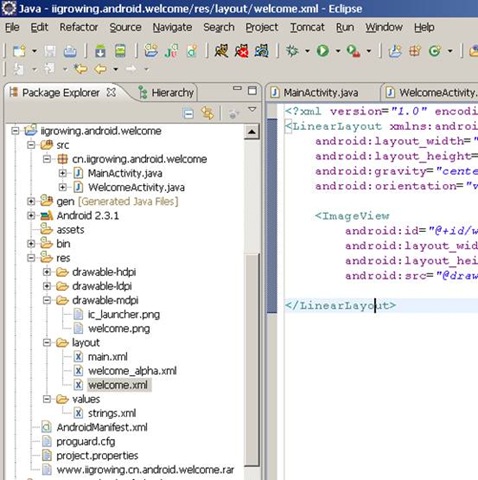This screenshot has width=478, height=480.
Task: Open Package Explorer view menu triangle
Action: 252,109
